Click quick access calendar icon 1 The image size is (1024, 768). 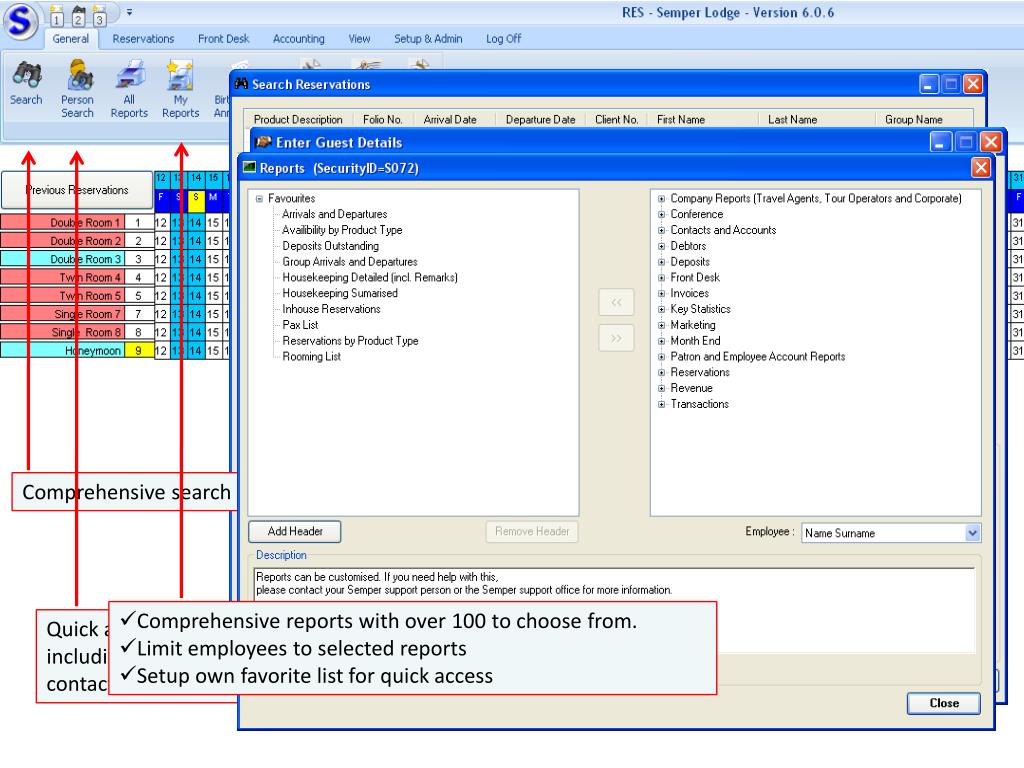(x=57, y=16)
